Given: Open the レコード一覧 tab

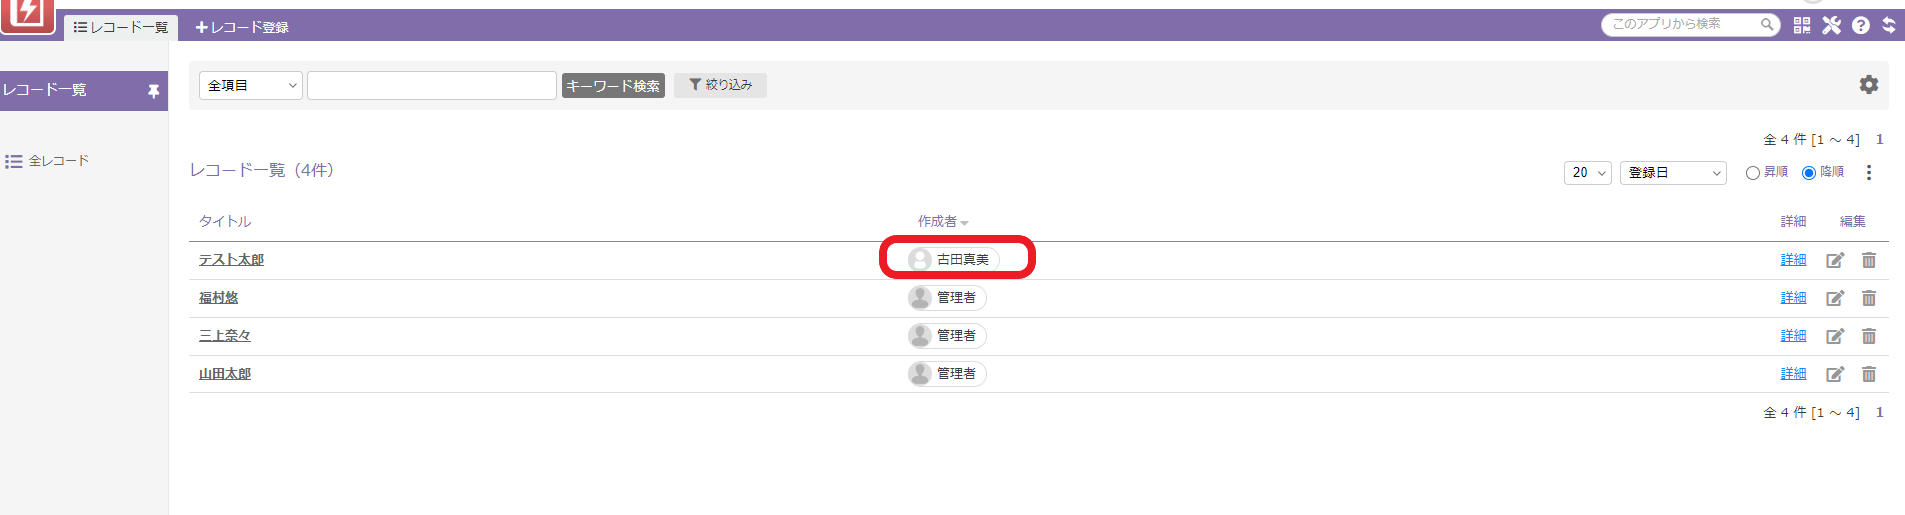Looking at the screenshot, I should coord(121,27).
